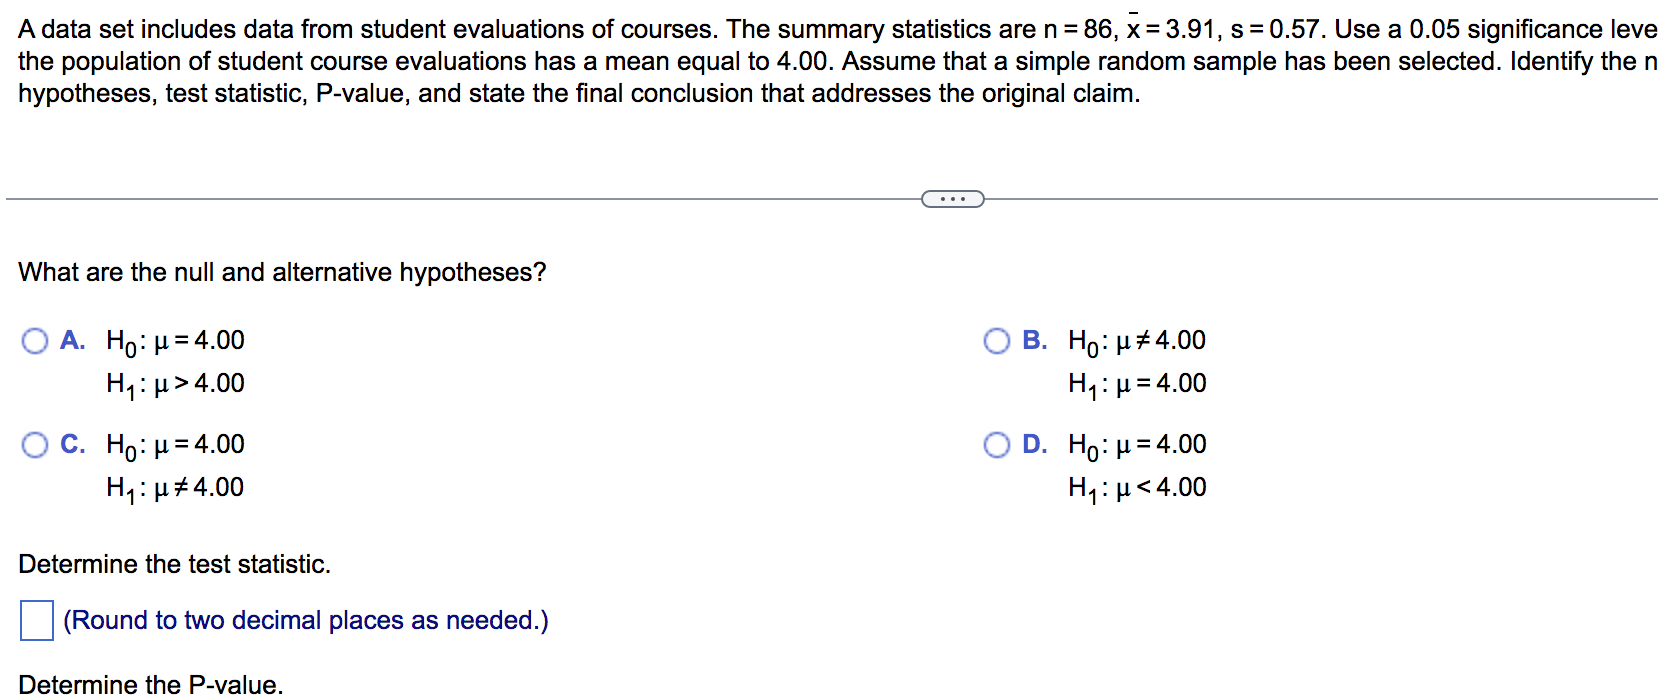
Task: Click the blue letter C label
Action: tap(71, 445)
